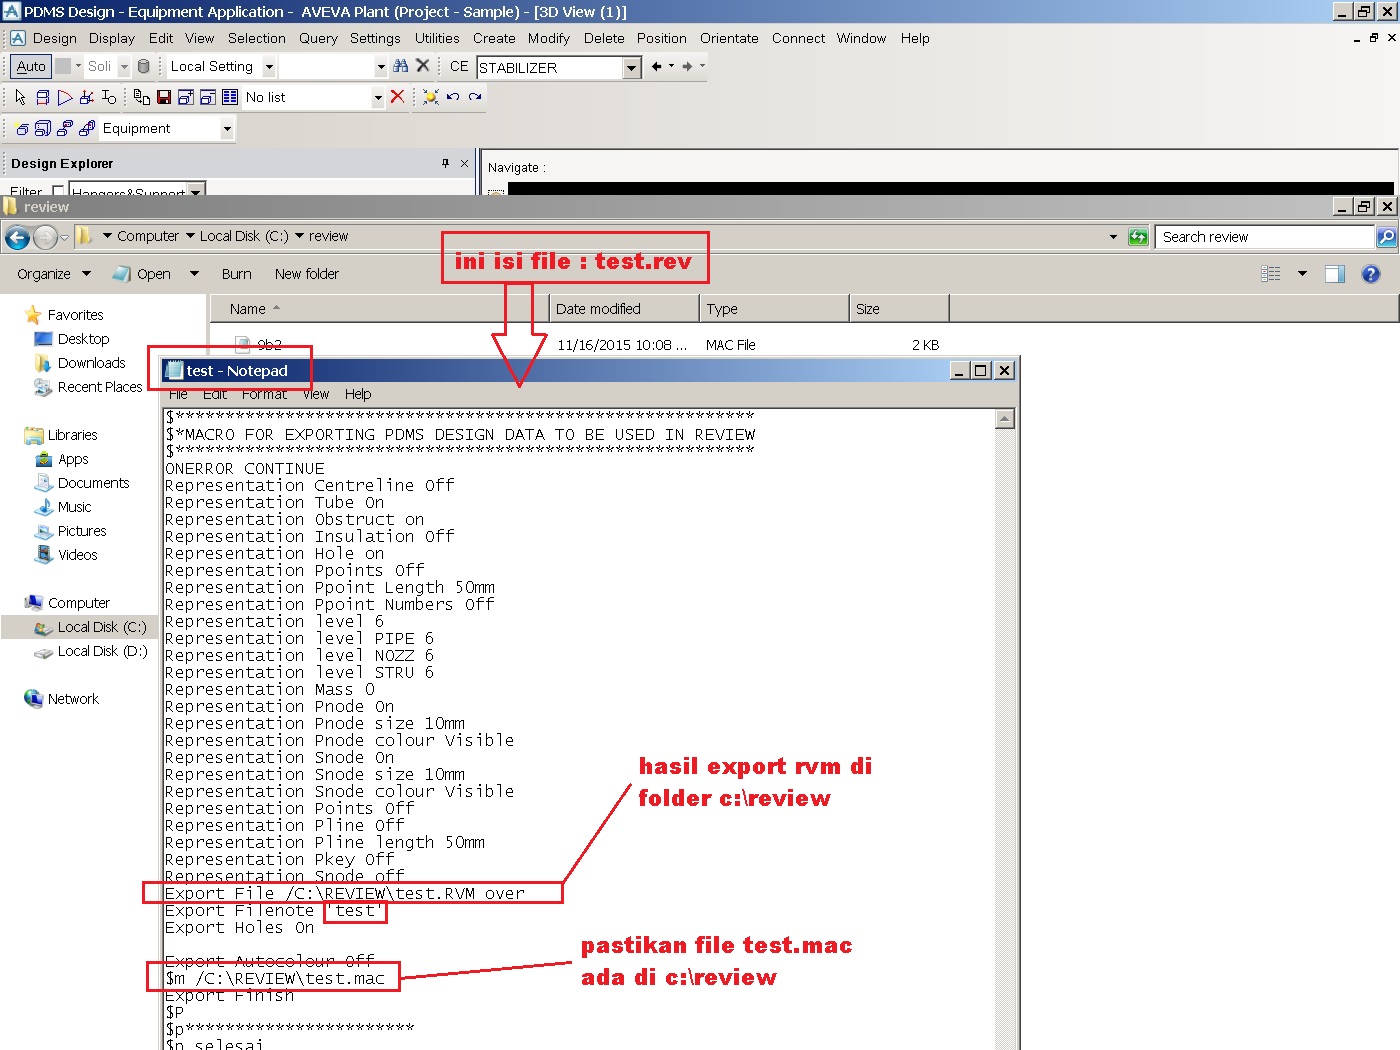The width and height of the screenshot is (1400, 1050).
Task: Open the Local Setting dropdown arrow
Action: [269, 67]
